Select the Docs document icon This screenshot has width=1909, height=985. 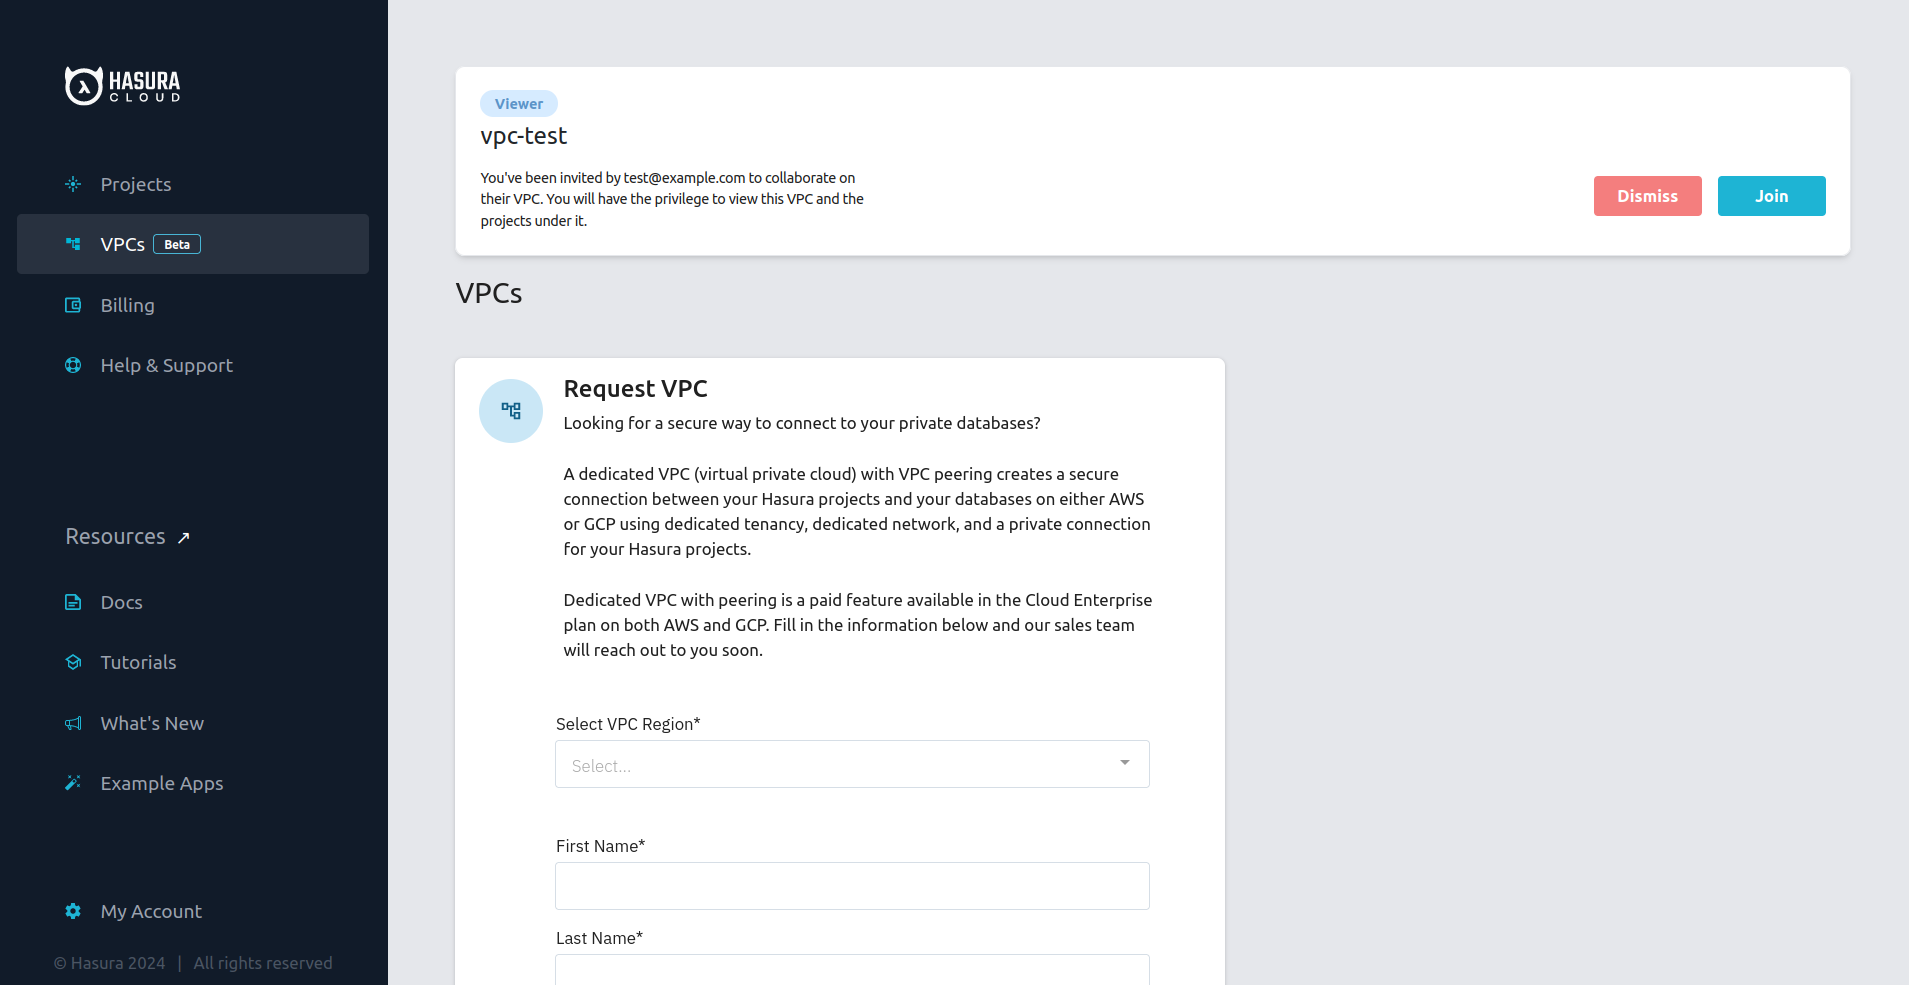point(73,602)
